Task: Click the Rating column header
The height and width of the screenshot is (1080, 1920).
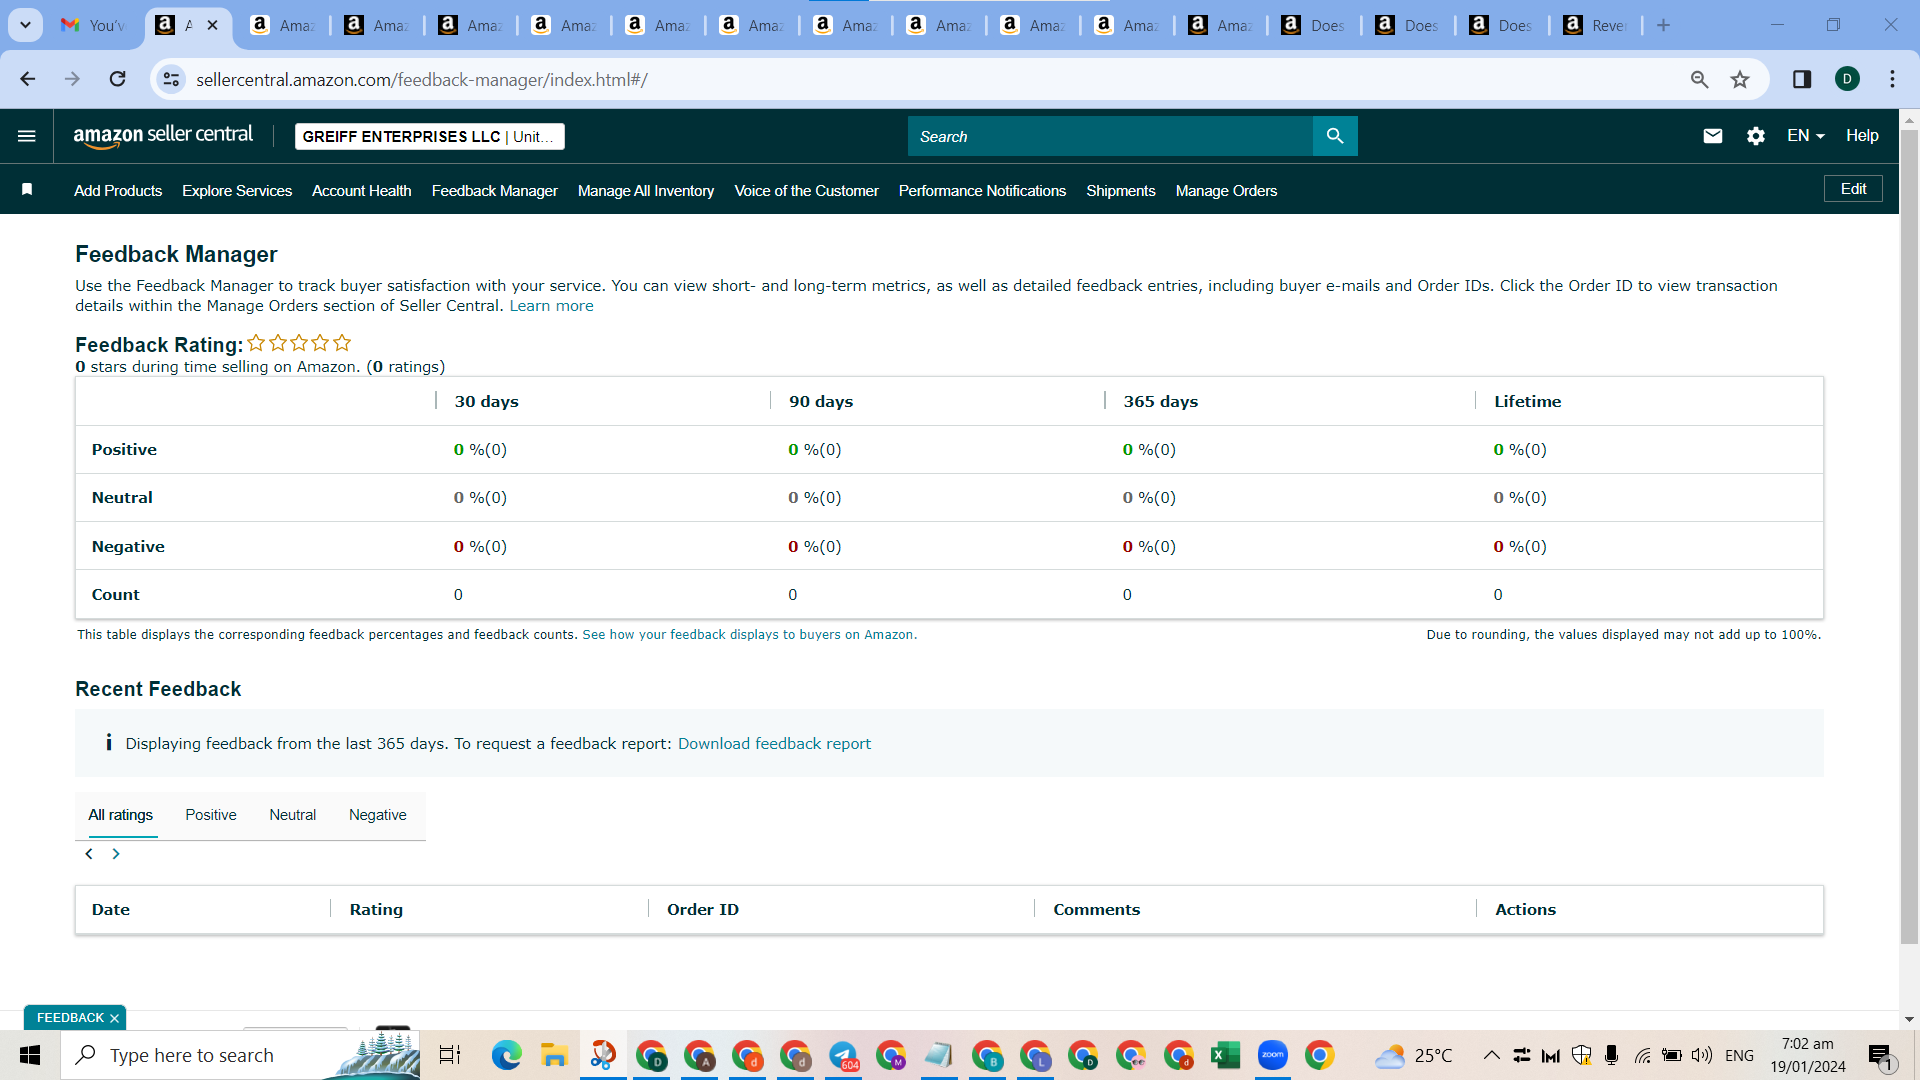Action: tap(376, 909)
